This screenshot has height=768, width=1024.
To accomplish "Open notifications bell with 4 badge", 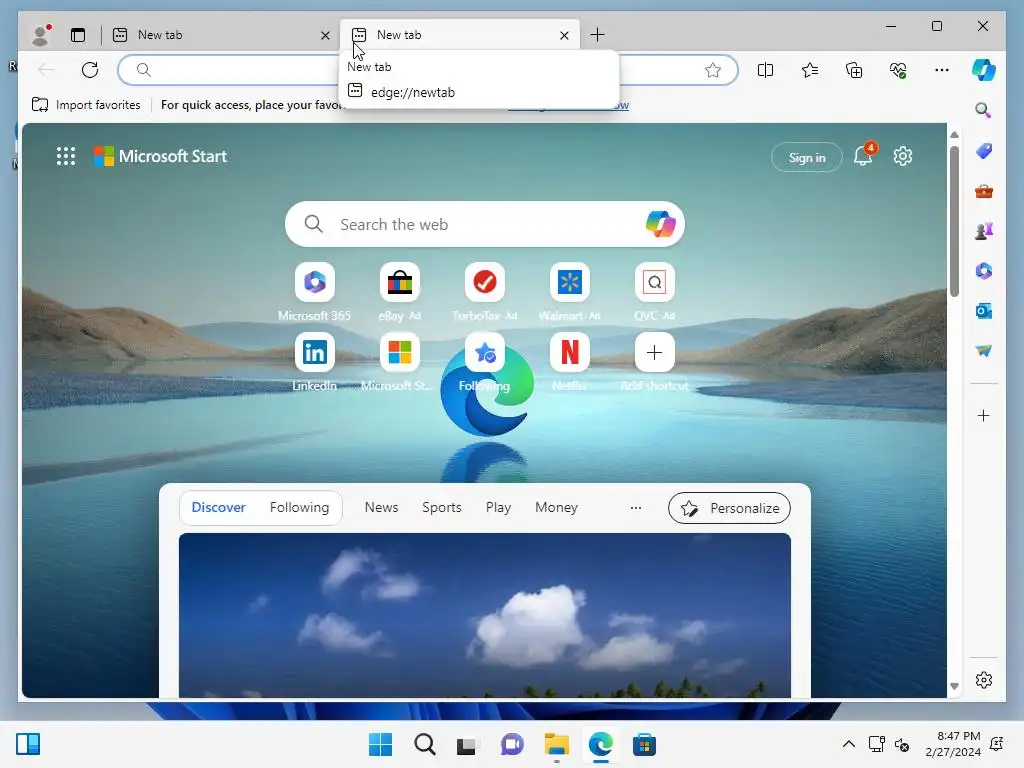I will pyautogui.click(x=863, y=156).
